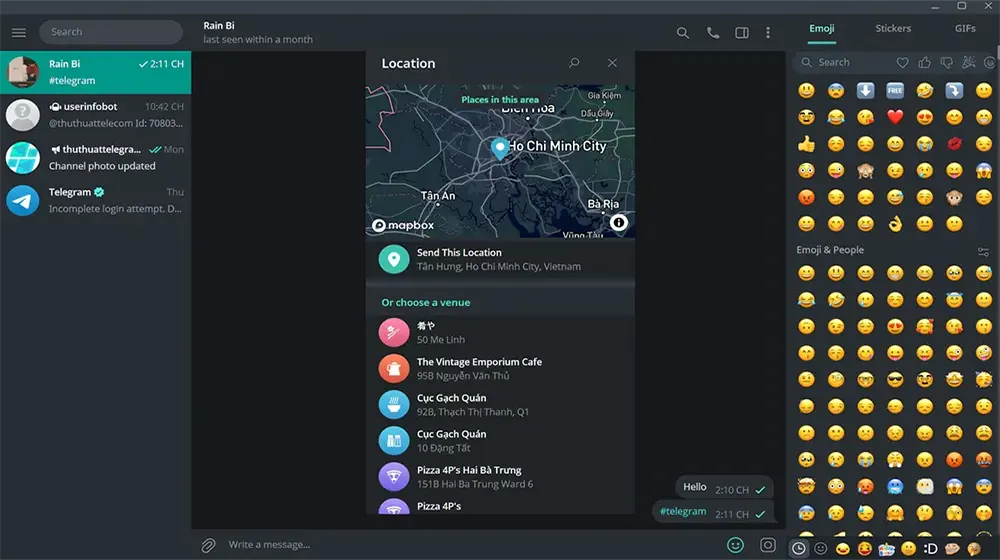Search inside the Rain Bi chat
This screenshot has width=1000, height=560.
(x=682, y=33)
